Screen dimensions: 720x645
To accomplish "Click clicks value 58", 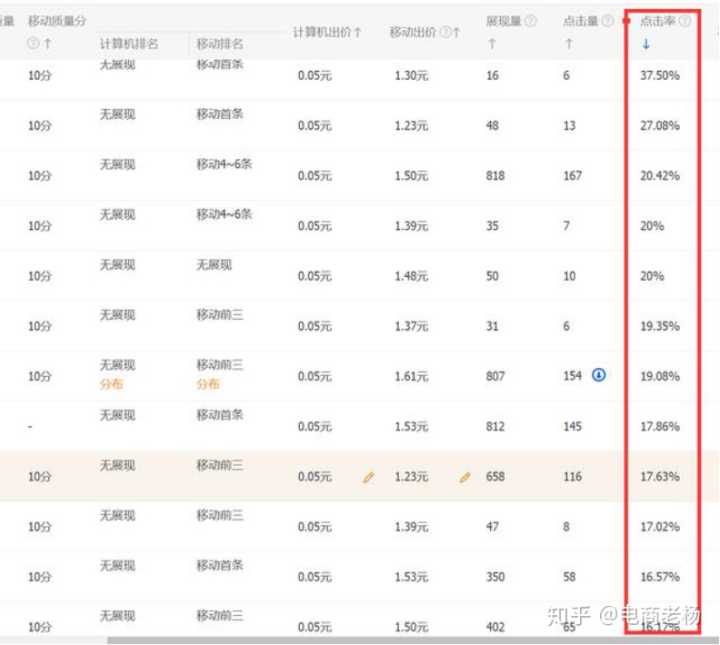I will 569,577.
